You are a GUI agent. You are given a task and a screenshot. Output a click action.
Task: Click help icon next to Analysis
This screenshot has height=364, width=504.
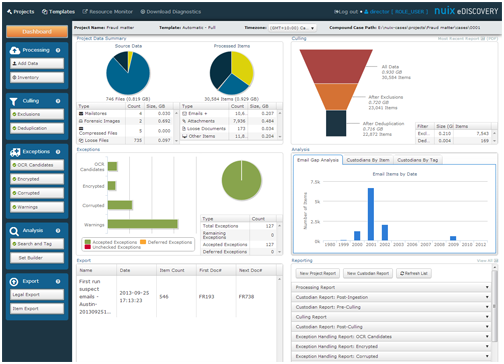tap(58, 231)
